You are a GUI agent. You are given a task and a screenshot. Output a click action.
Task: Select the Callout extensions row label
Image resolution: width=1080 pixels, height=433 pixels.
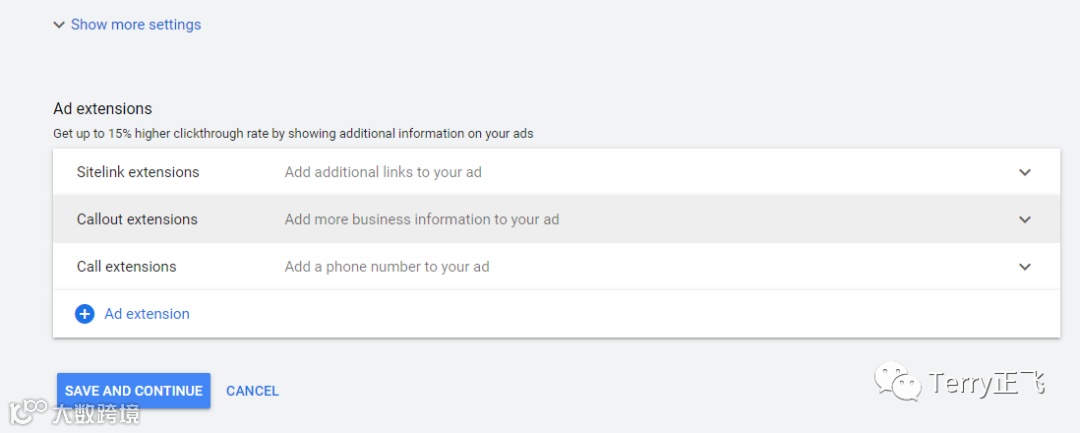click(x=137, y=219)
